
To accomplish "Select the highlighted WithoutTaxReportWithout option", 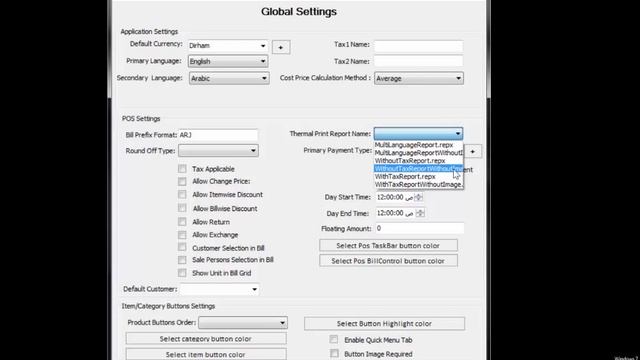I will tap(418, 169).
